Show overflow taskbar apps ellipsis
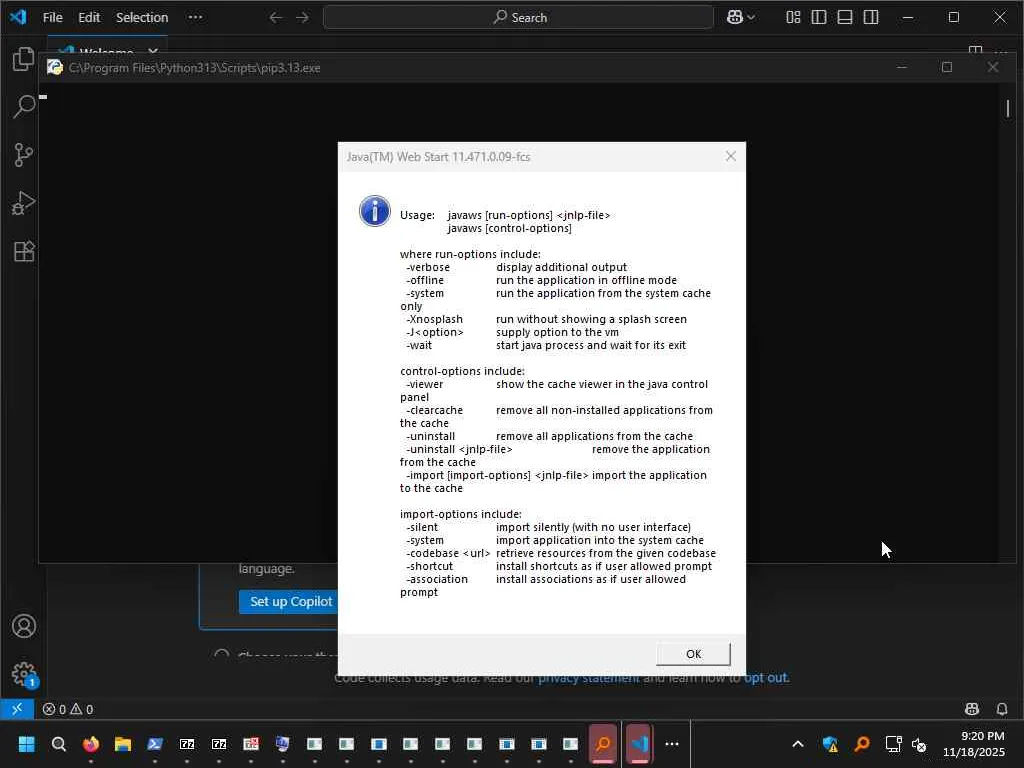The width and height of the screenshot is (1024, 768). [x=672, y=744]
